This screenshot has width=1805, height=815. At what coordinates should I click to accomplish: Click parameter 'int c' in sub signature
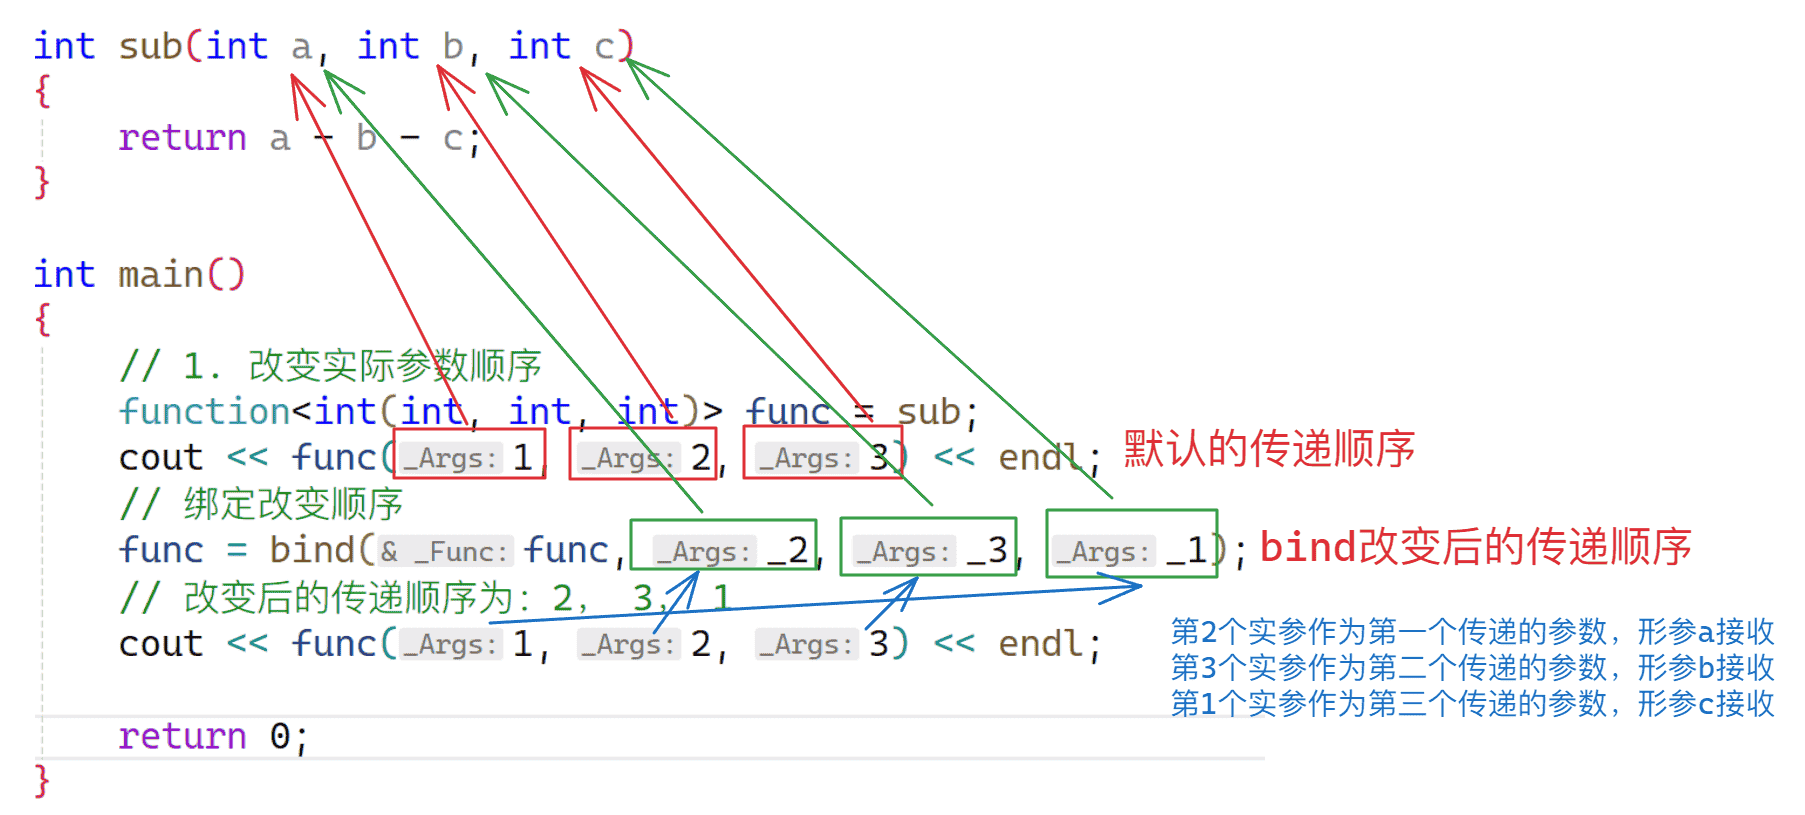tap(562, 46)
